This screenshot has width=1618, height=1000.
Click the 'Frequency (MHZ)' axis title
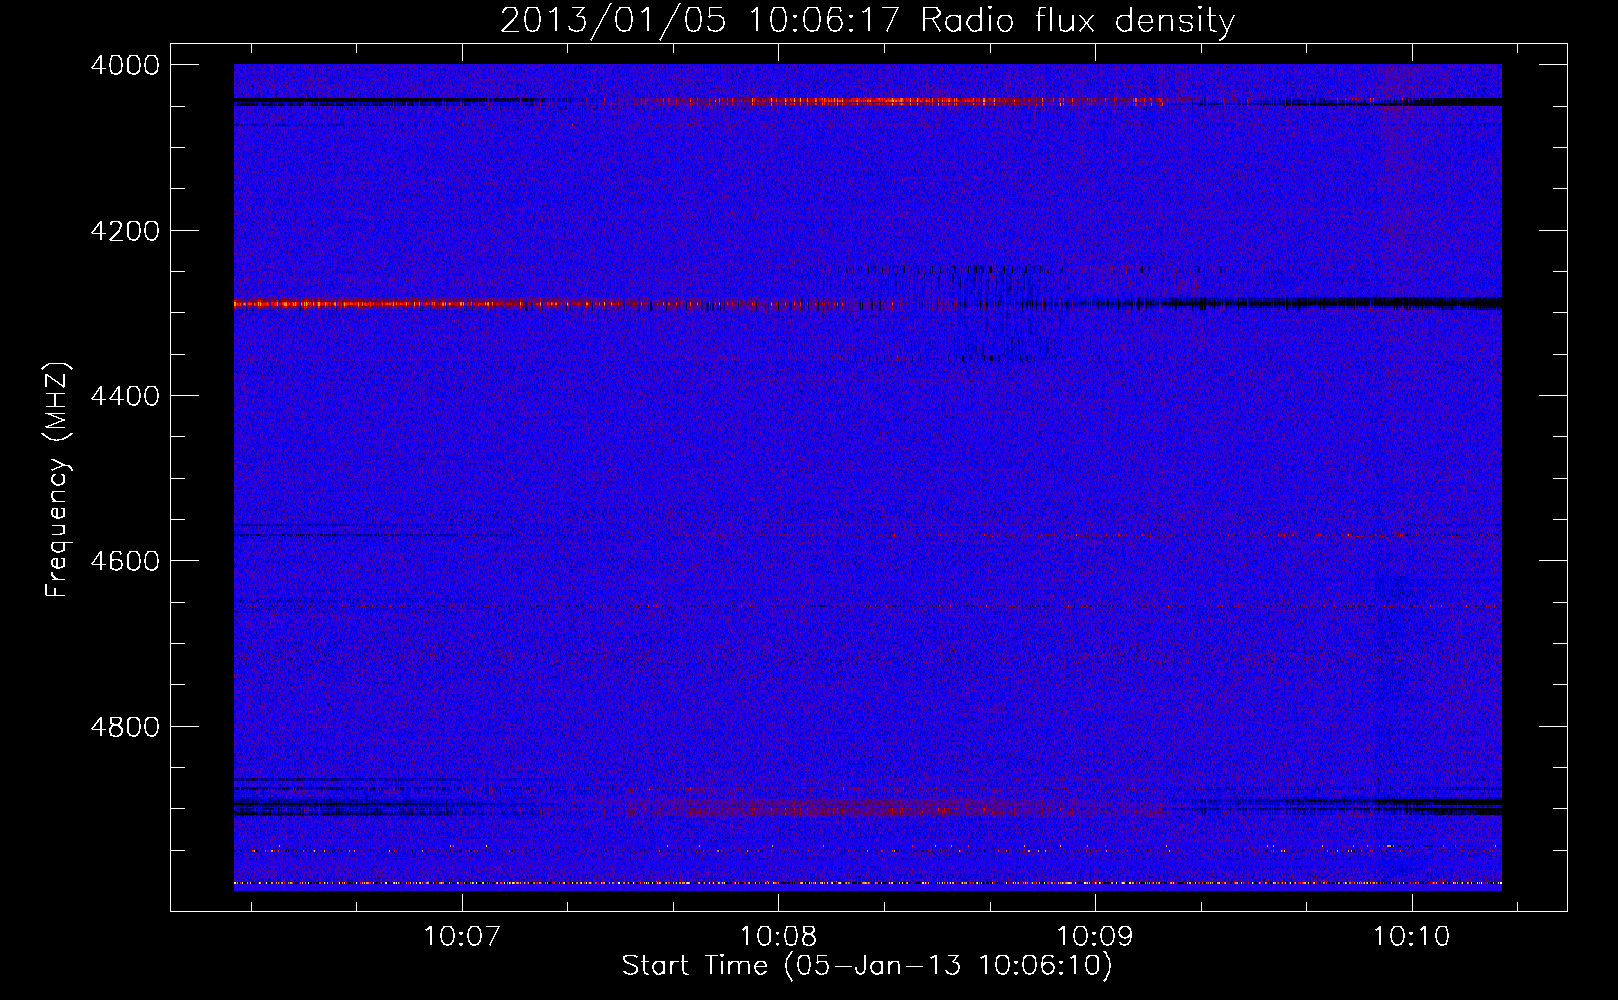58,480
